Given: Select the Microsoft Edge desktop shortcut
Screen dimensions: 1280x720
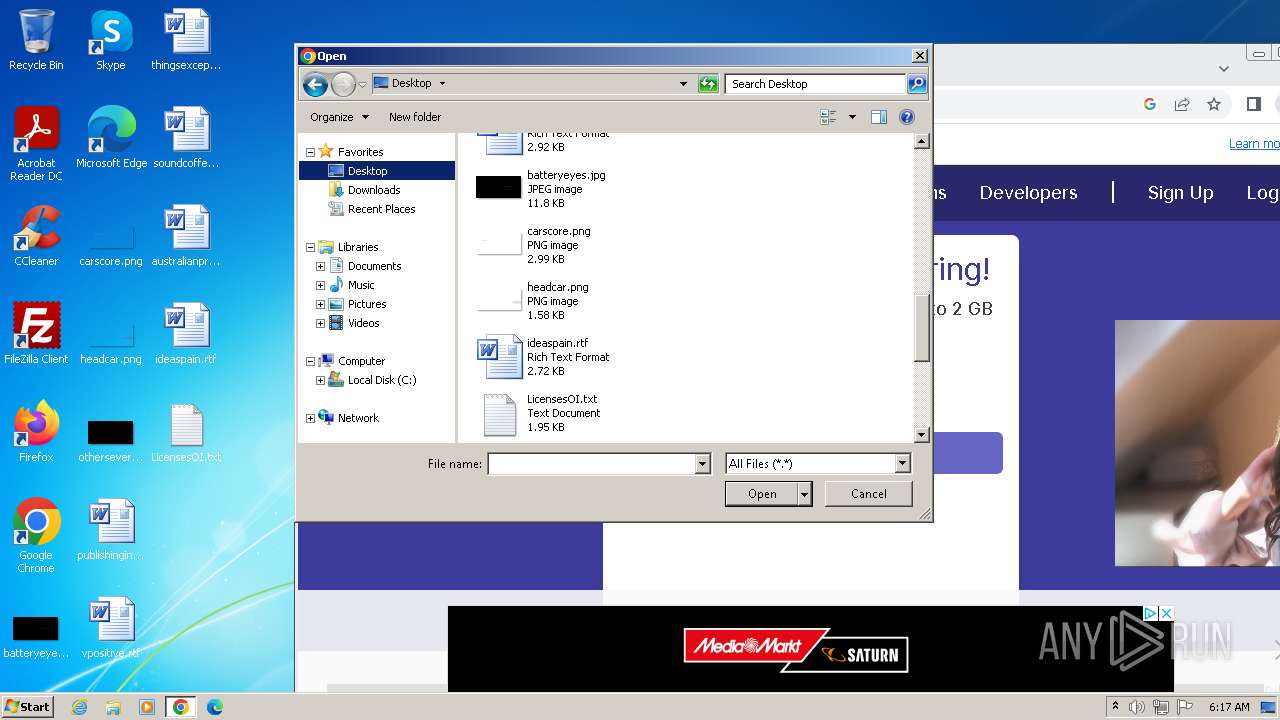Looking at the screenshot, I should (x=111, y=138).
